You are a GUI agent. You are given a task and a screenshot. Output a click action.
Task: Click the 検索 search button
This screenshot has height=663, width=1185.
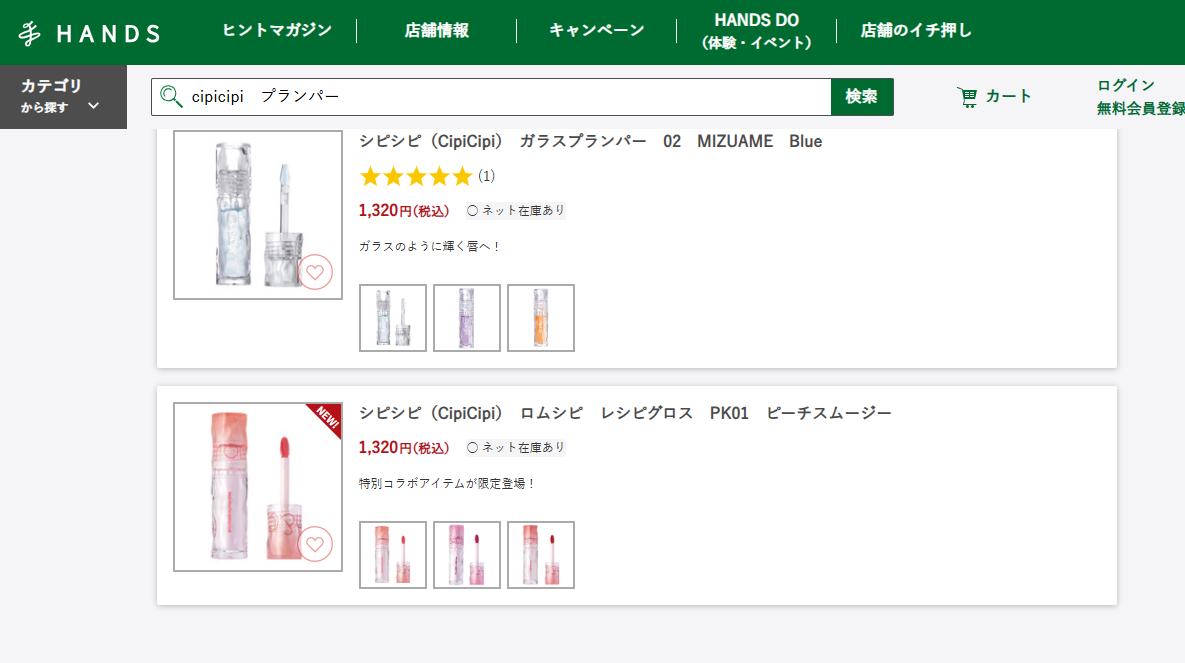(862, 97)
